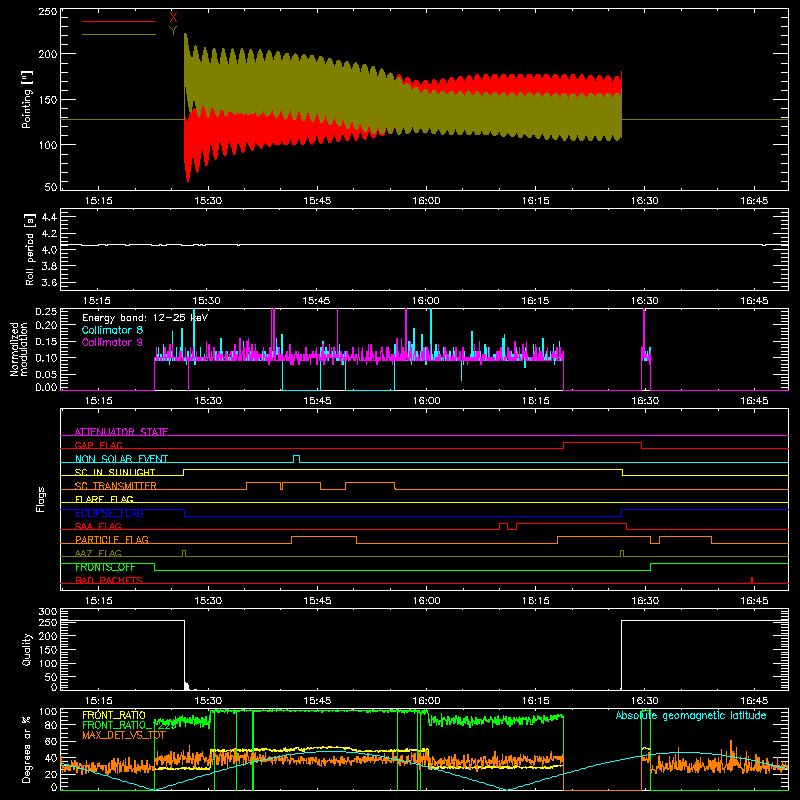
Task: Click the 4.4 tick on Roll period axis
Action: click(x=49, y=217)
